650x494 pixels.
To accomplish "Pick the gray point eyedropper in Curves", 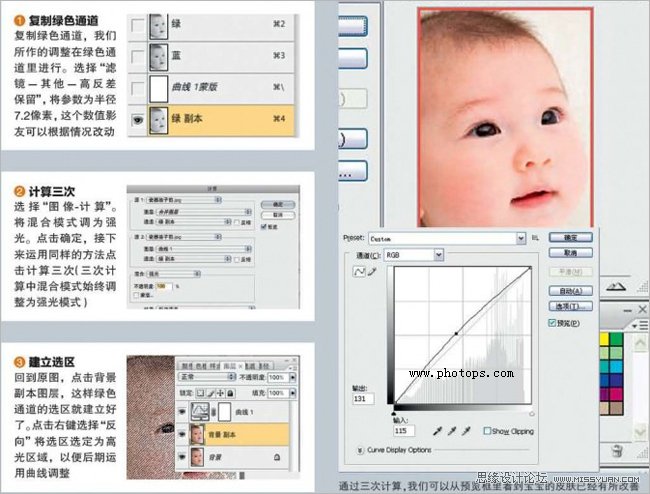I will coord(451,431).
